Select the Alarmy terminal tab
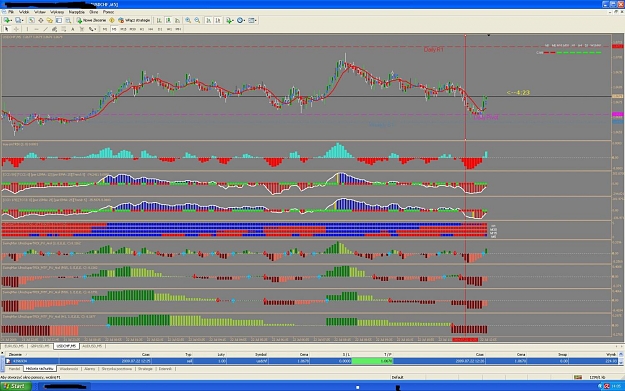 [x=90, y=369]
